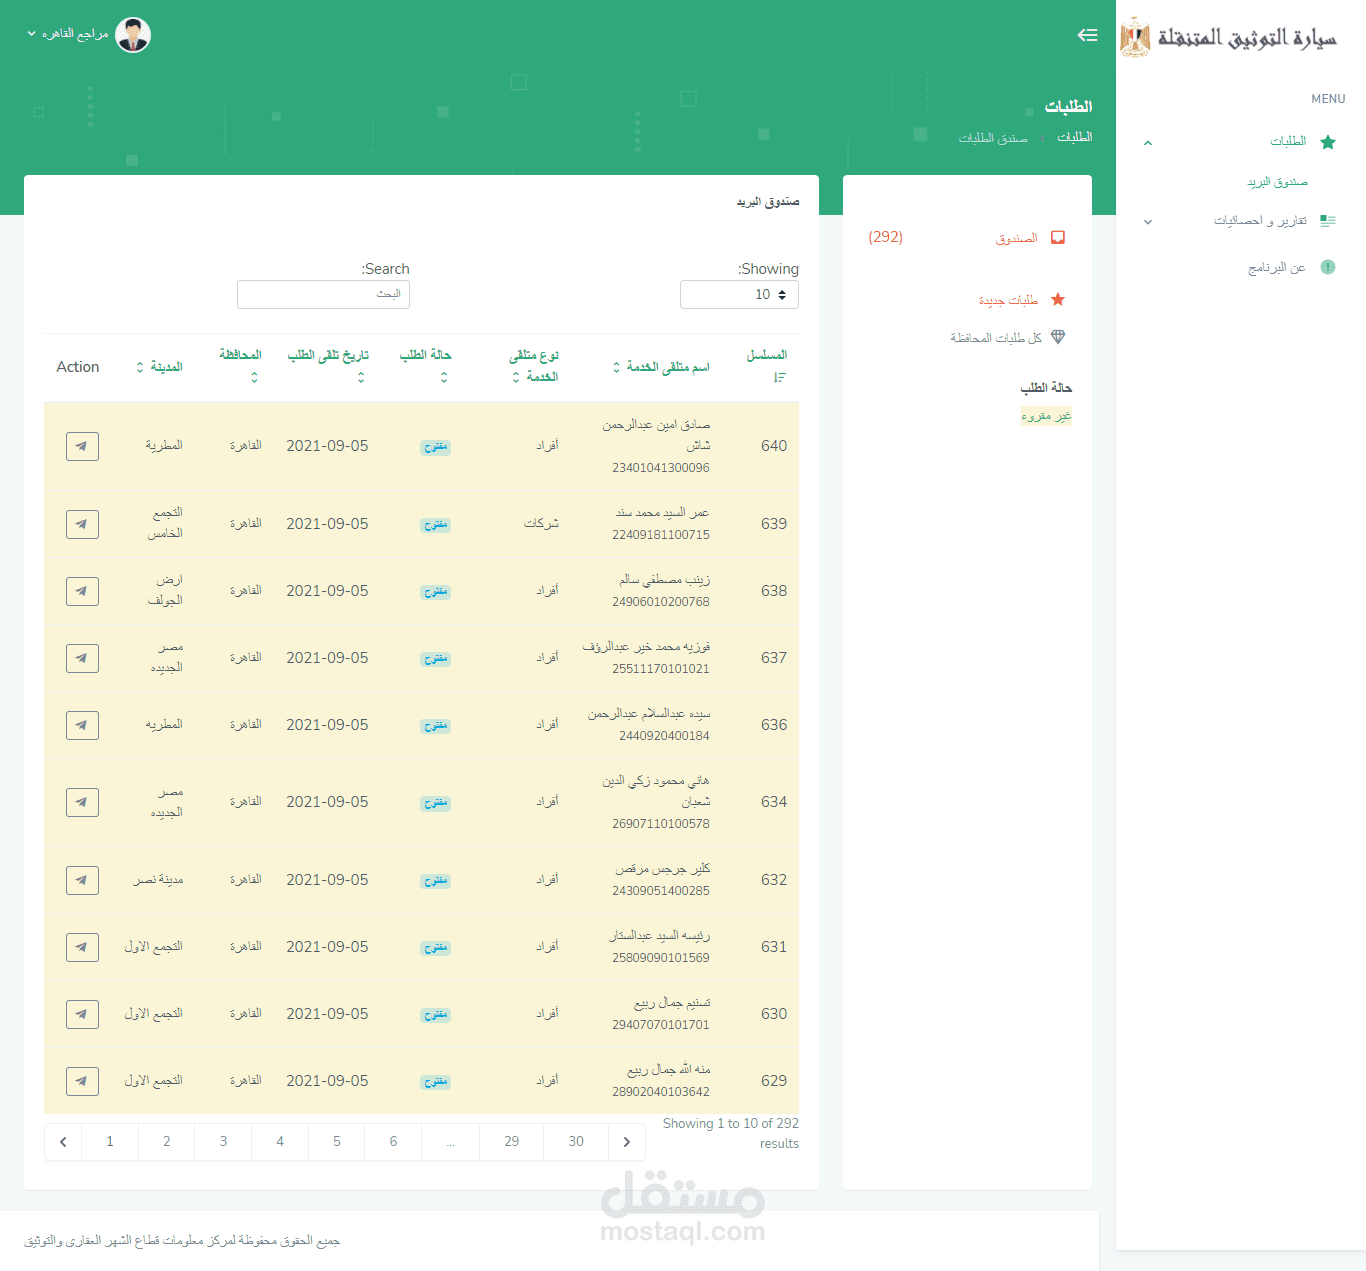Viewport: 1366px width, 1271px height.
Task: Click the diamond icon for كل طلبات المحافظة
Action: pos(1057,337)
